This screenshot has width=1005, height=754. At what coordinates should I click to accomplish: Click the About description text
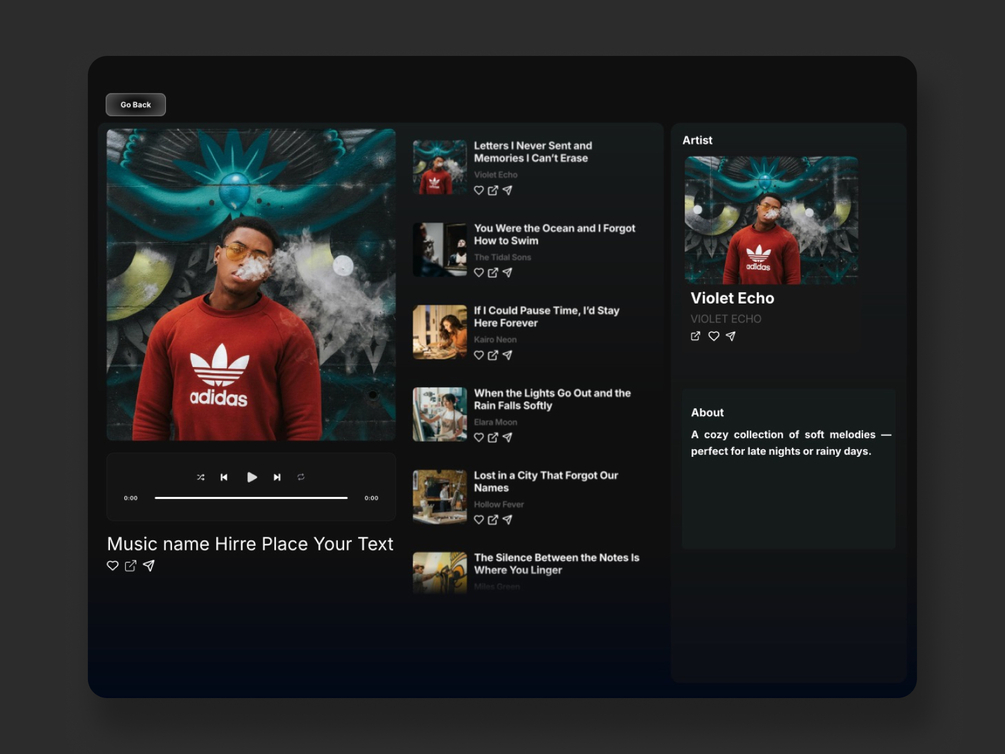[791, 443]
